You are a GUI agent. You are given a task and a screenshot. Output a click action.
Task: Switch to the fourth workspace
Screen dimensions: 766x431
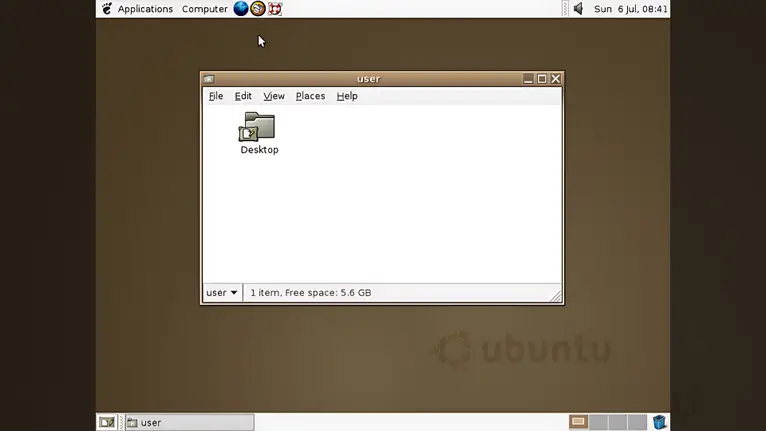click(x=637, y=422)
